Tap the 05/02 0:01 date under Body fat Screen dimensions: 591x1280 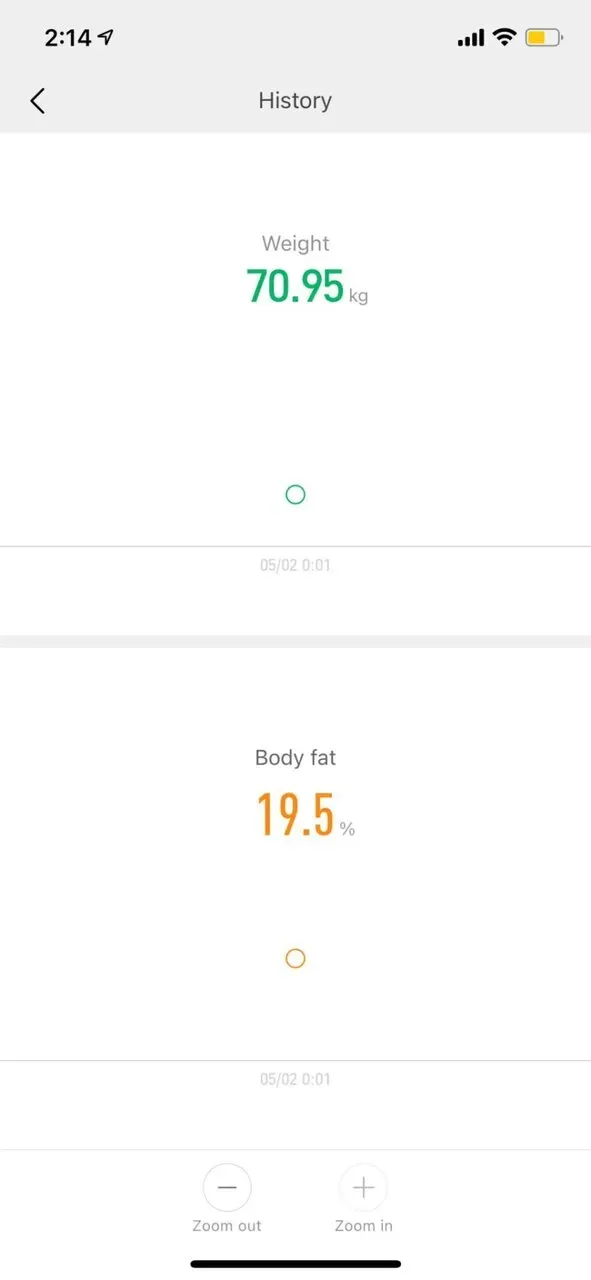[x=295, y=1078]
